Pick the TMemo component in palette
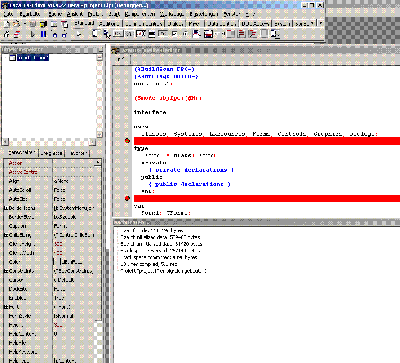400x363 pixels. (152, 33)
